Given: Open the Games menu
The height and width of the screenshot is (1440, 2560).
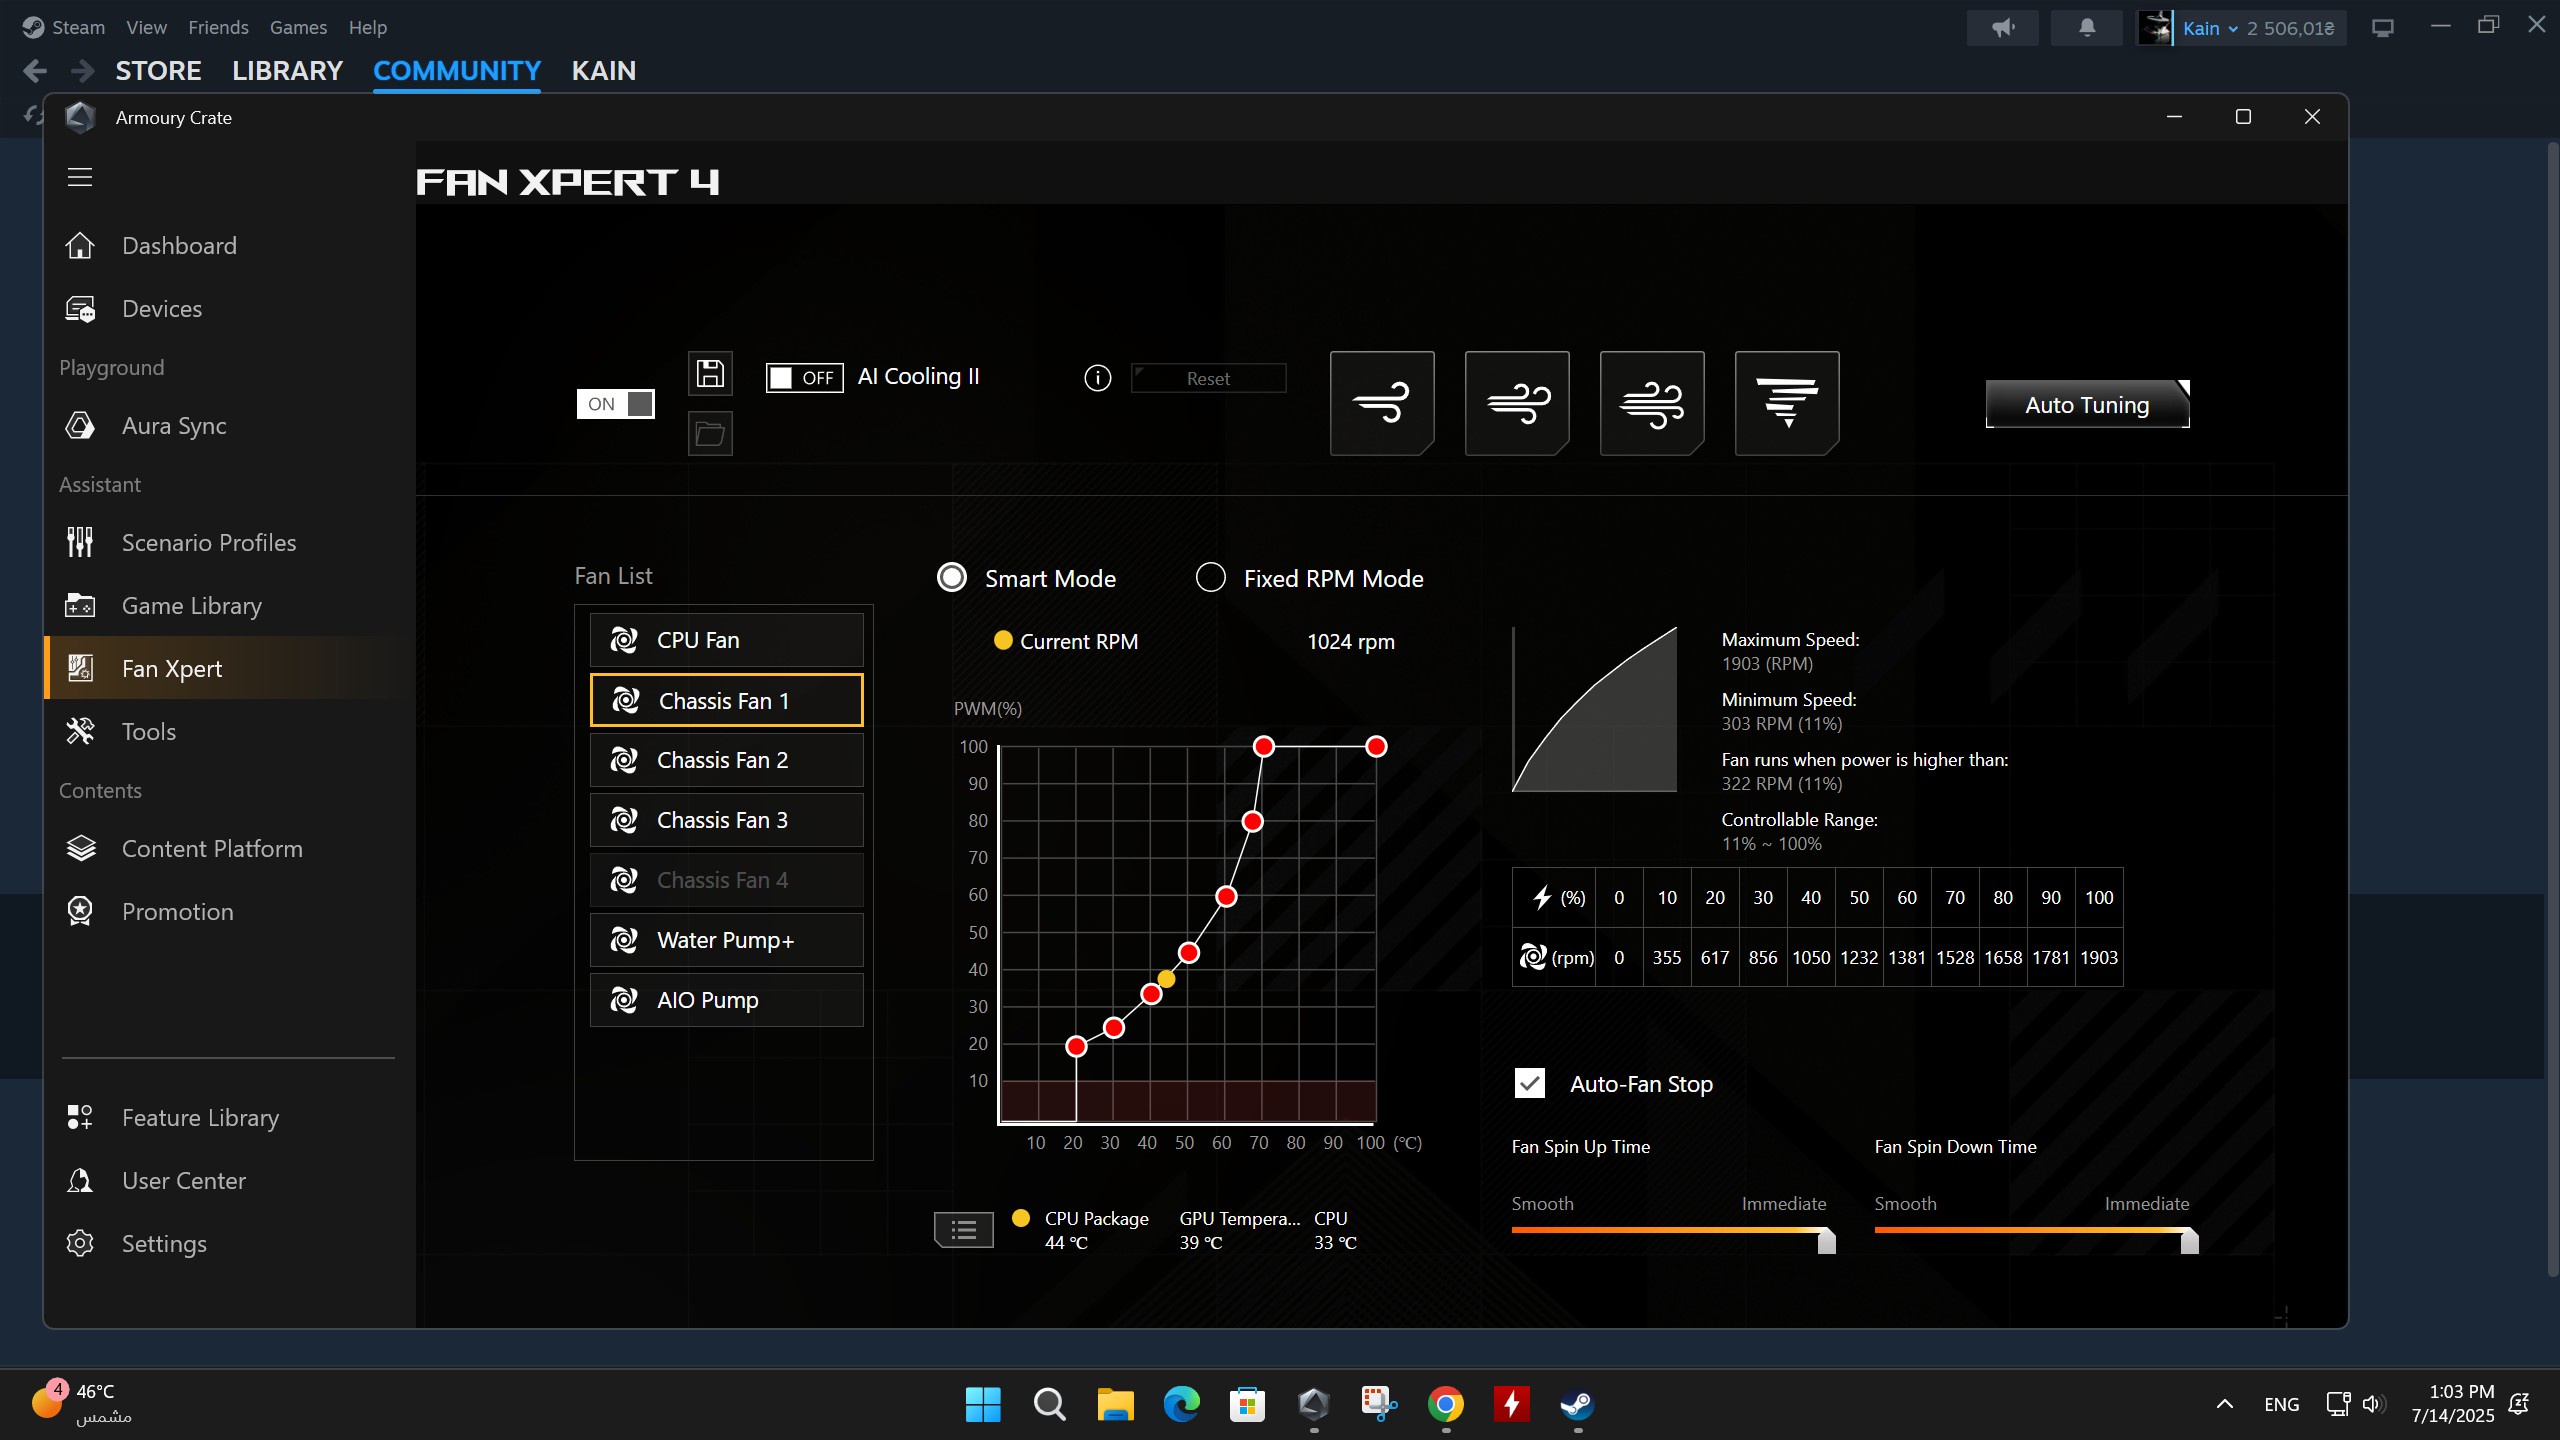Looking at the screenshot, I should click(298, 27).
